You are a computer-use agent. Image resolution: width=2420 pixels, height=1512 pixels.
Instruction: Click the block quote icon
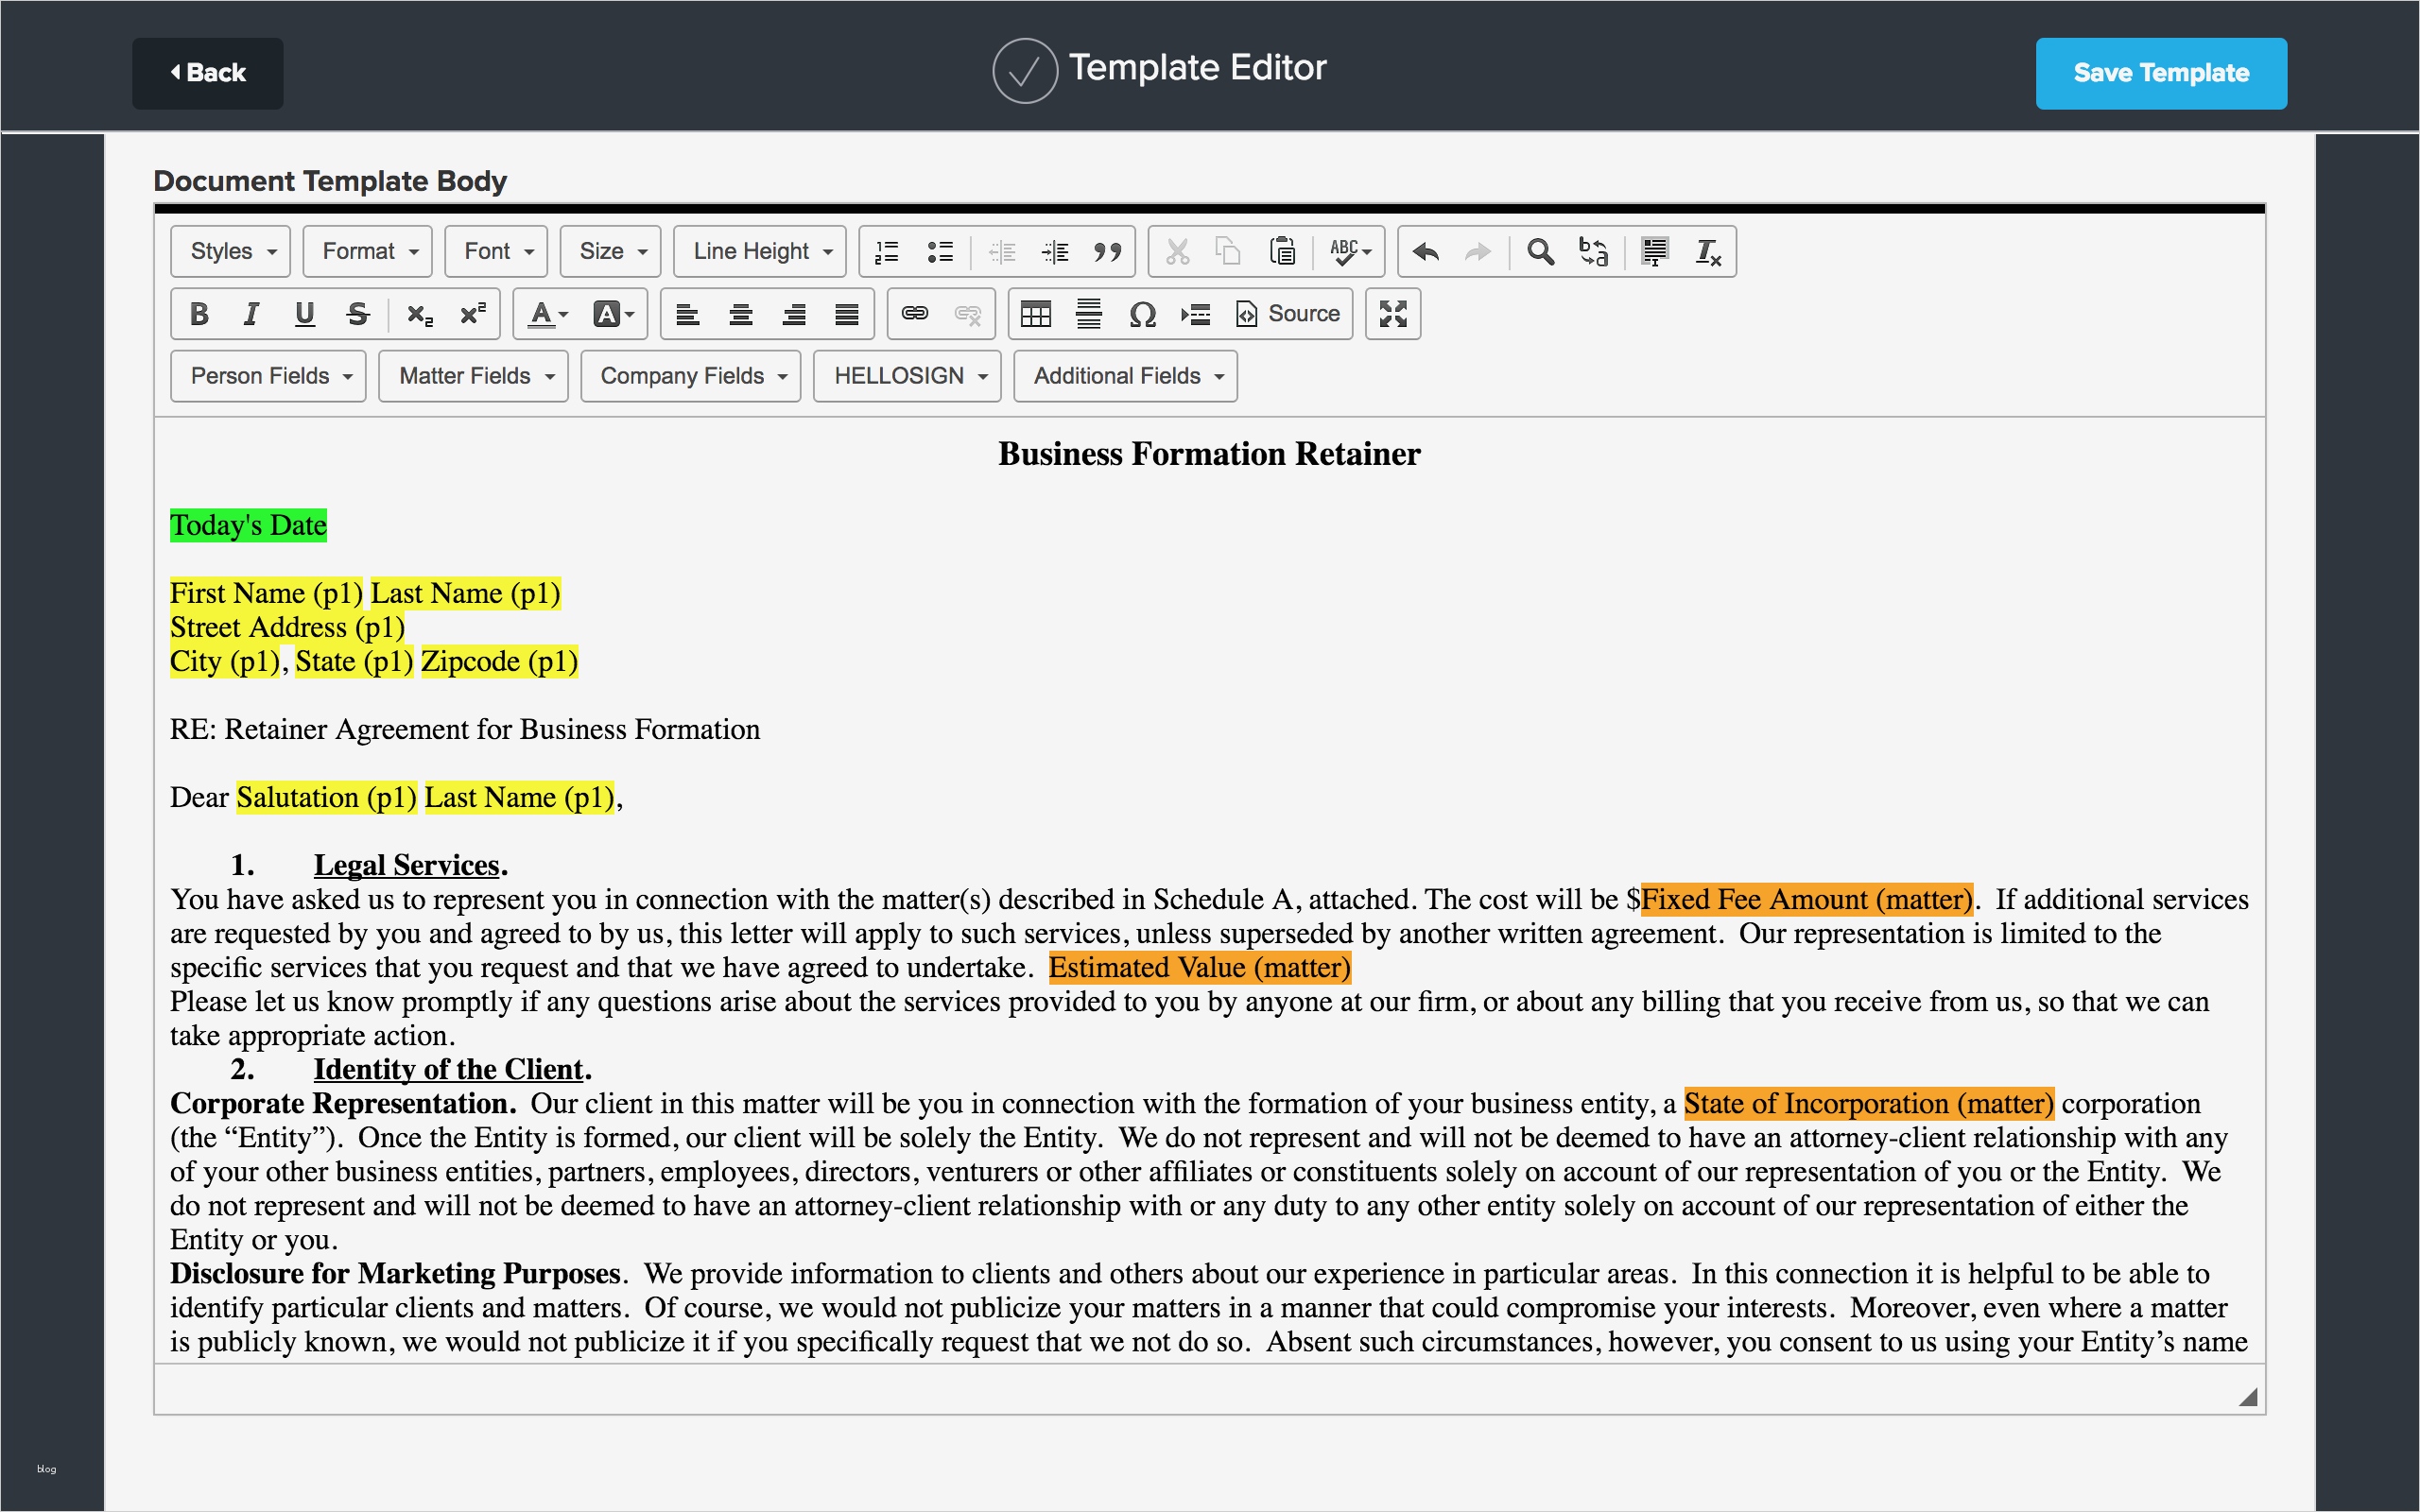1107,251
